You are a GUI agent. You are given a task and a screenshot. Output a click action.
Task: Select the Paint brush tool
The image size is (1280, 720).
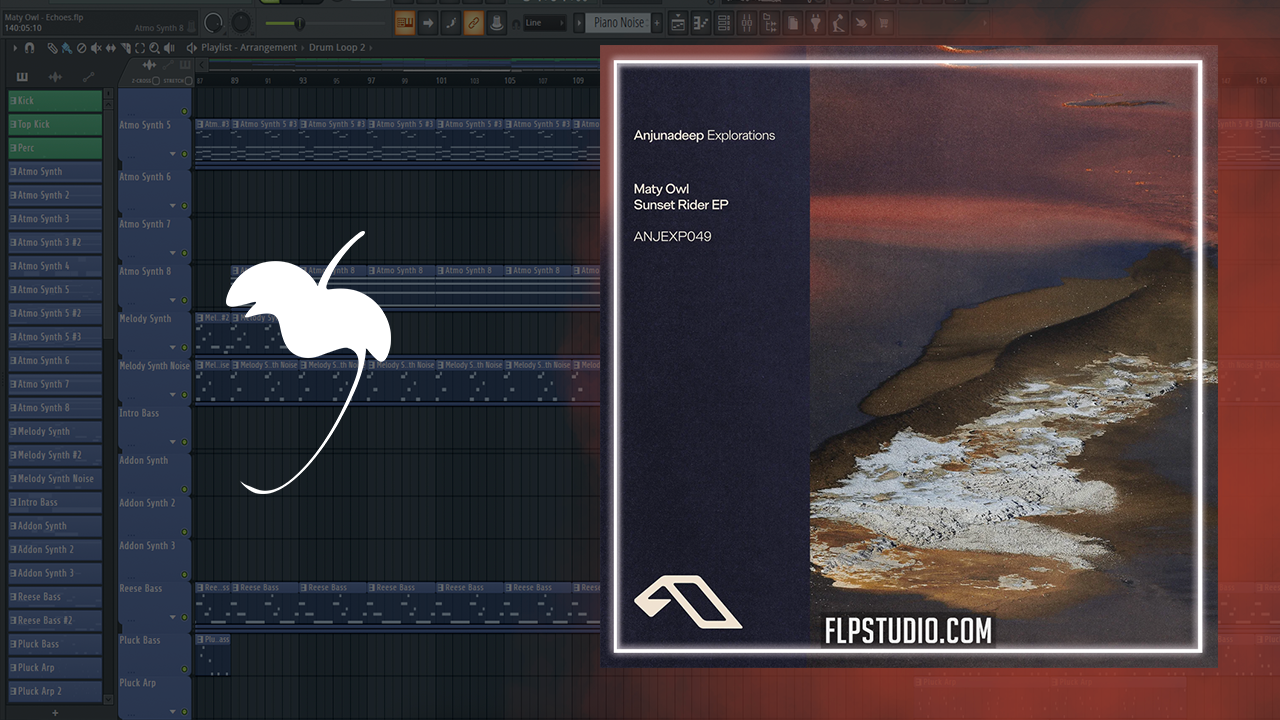pos(66,47)
